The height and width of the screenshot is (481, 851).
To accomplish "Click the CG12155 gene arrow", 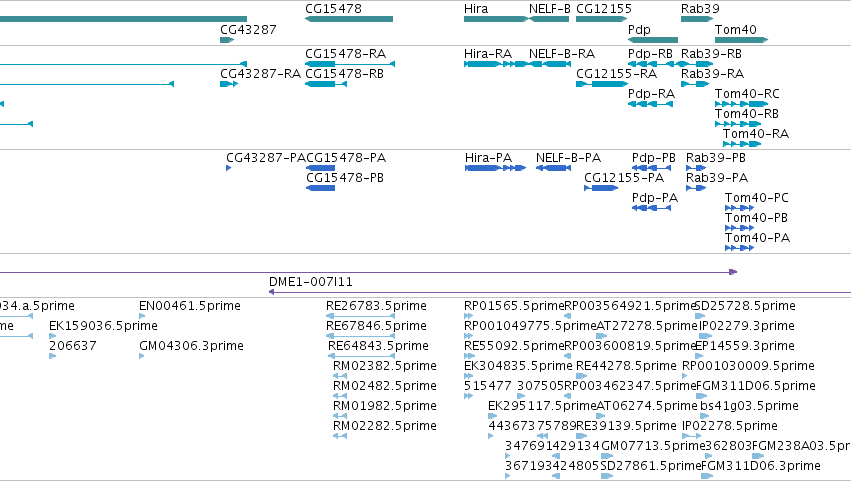I will [601, 19].
